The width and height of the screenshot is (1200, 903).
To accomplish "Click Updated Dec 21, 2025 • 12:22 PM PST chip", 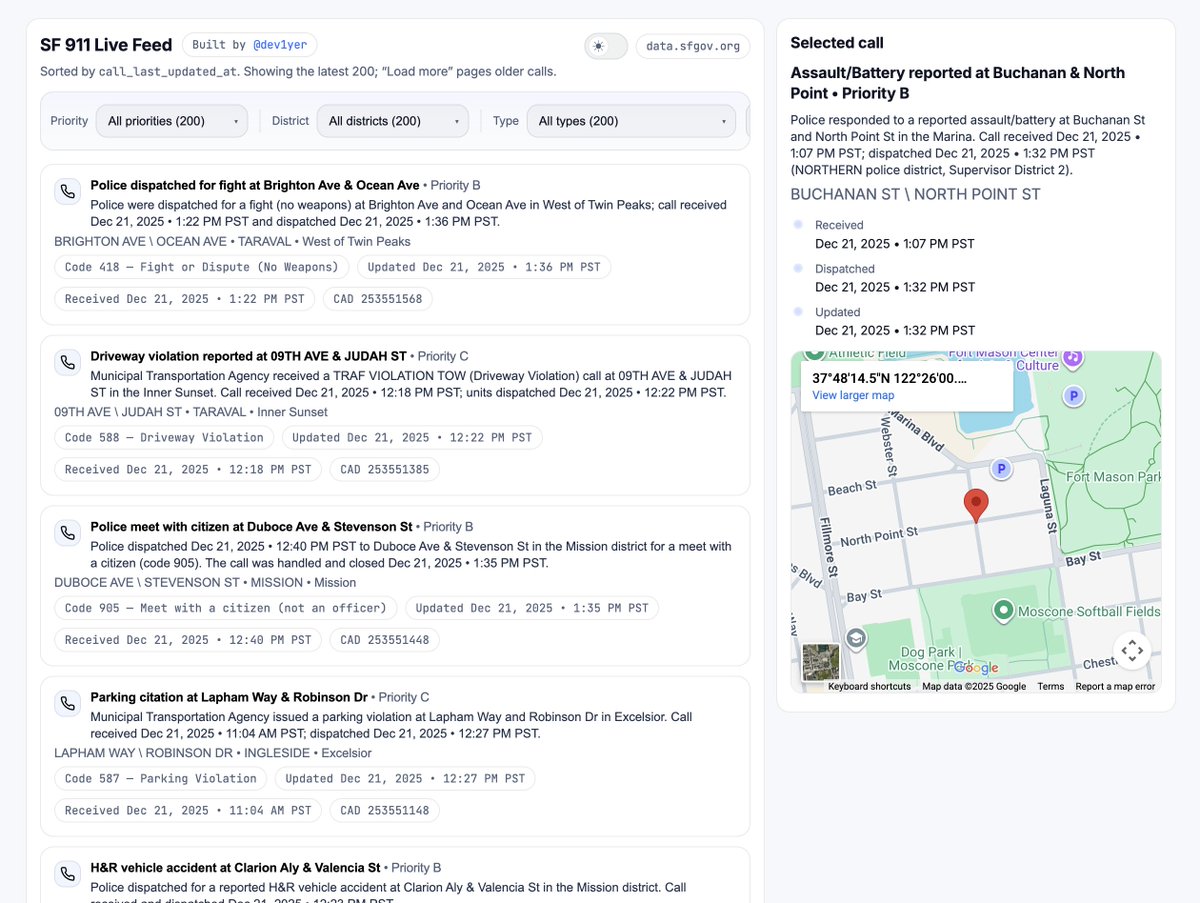I will 412,437.
